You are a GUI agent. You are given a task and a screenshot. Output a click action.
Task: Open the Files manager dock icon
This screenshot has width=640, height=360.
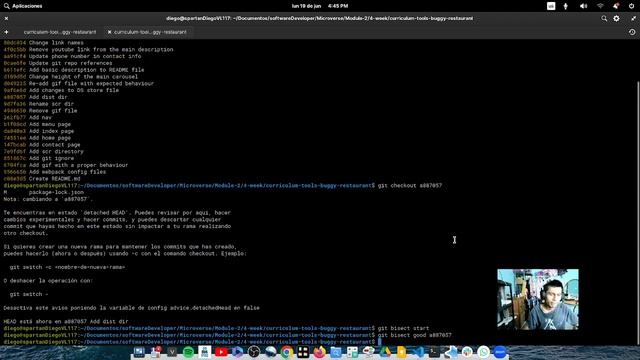click(336, 352)
